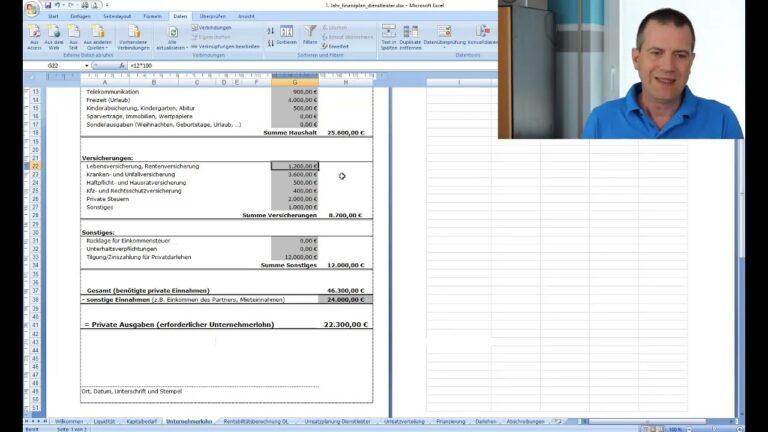Image resolution: width=768 pixels, height=432 pixels.
Task: Select the Private Steuern row label
Action: coord(108,199)
